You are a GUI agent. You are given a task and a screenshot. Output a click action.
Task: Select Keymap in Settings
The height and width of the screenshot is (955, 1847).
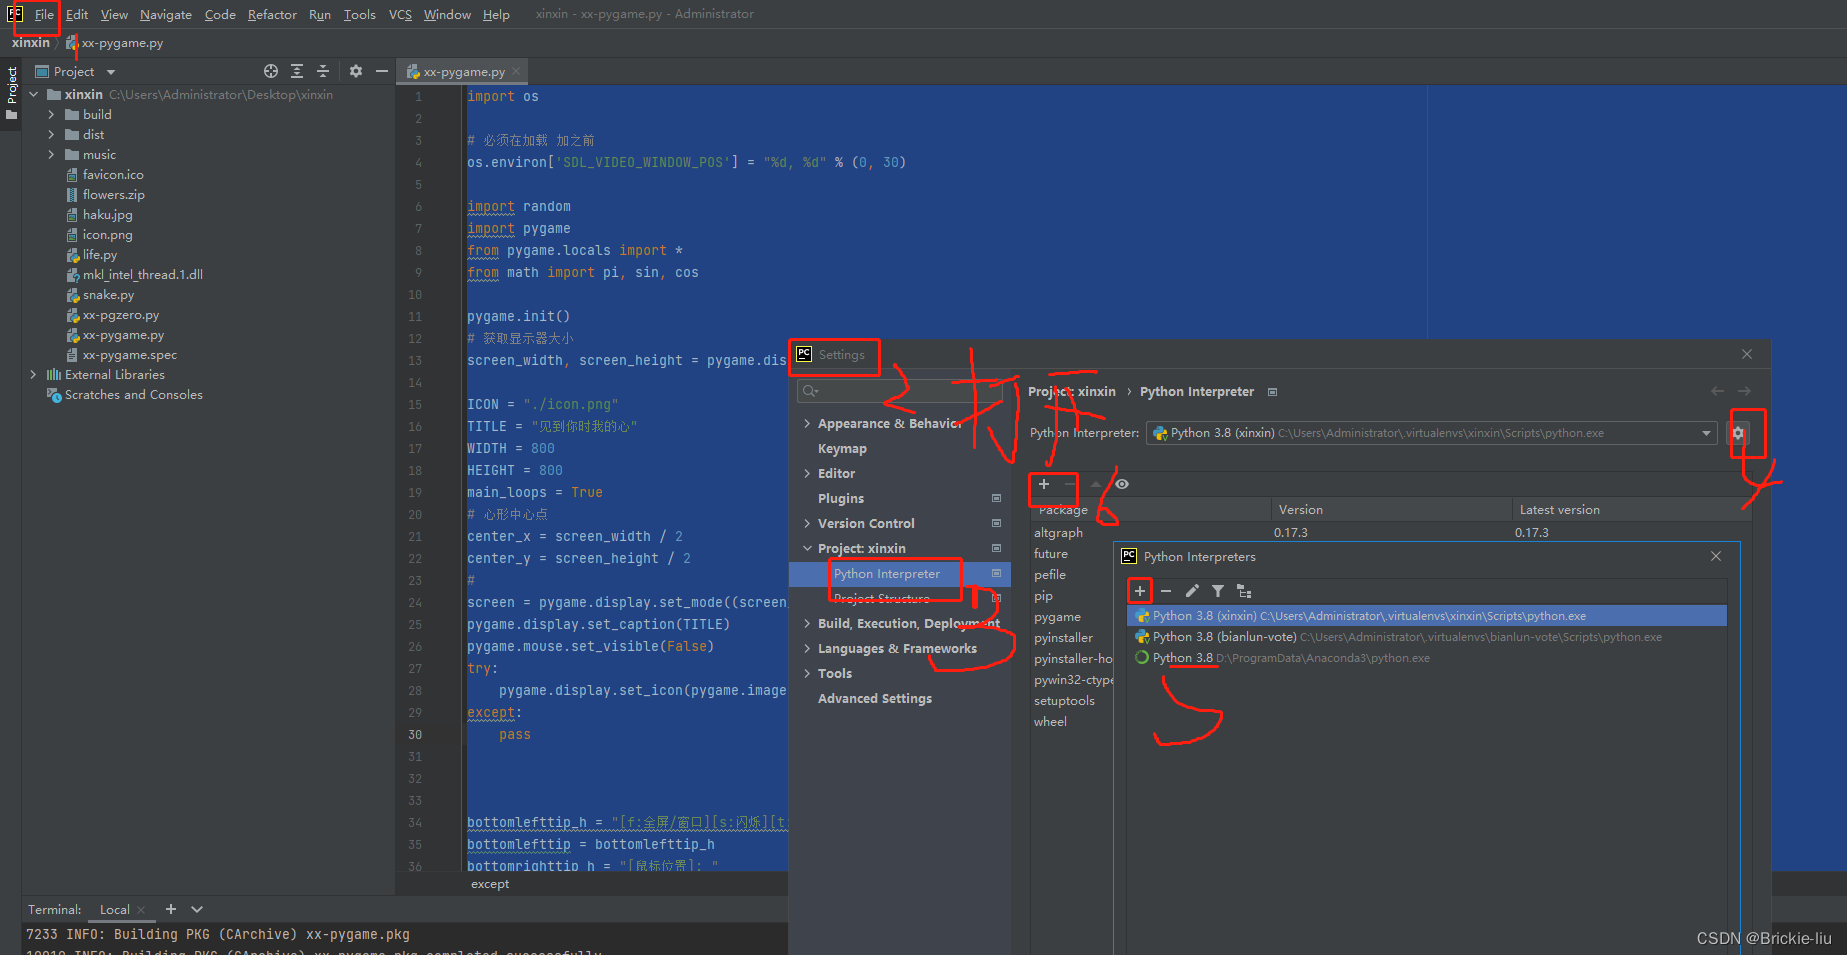(842, 449)
